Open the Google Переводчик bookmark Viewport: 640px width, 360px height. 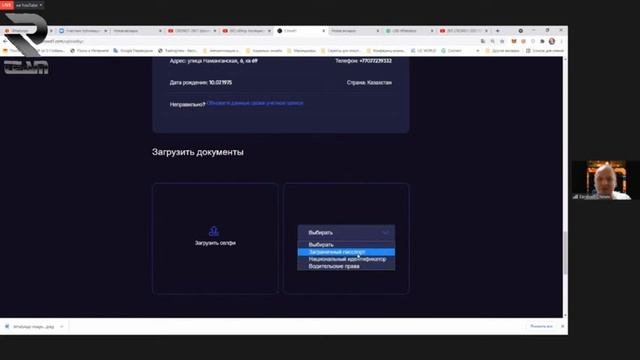tap(133, 51)
